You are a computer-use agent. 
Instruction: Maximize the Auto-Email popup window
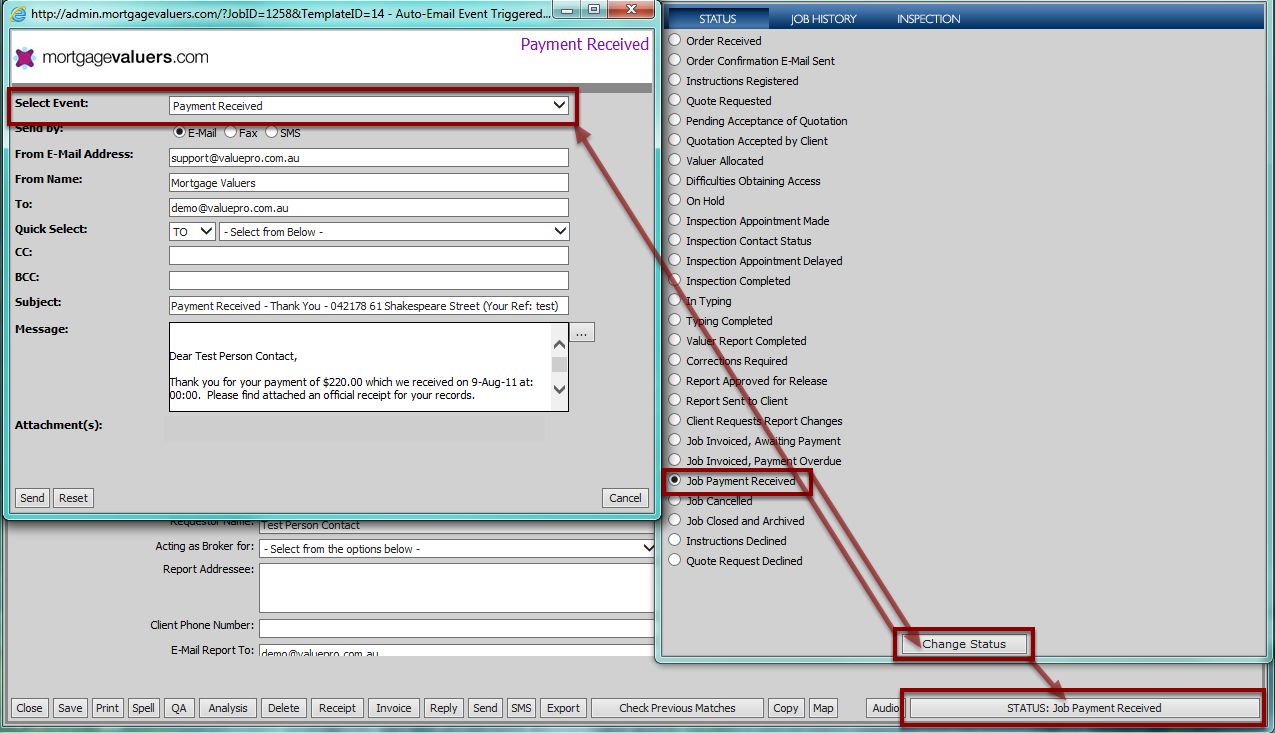coord(596,10)
